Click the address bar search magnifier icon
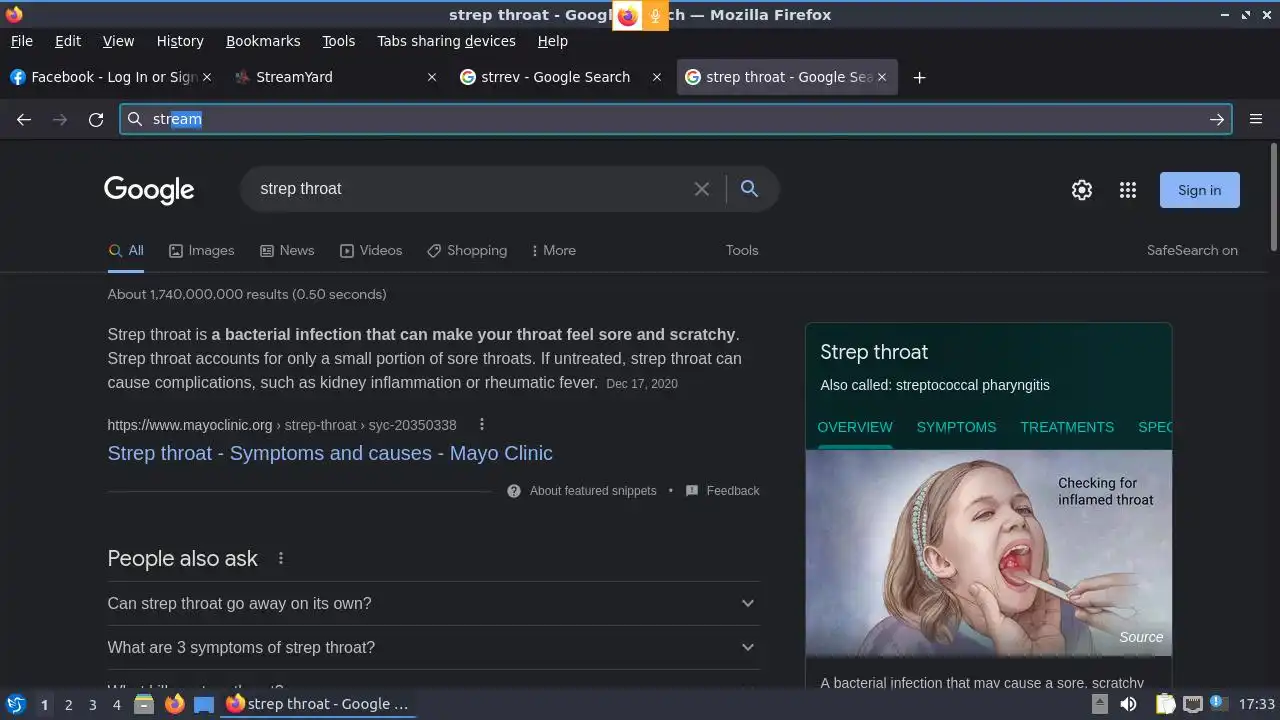The height and width of the screenshot is (720, 1280). tap(135, 119)
